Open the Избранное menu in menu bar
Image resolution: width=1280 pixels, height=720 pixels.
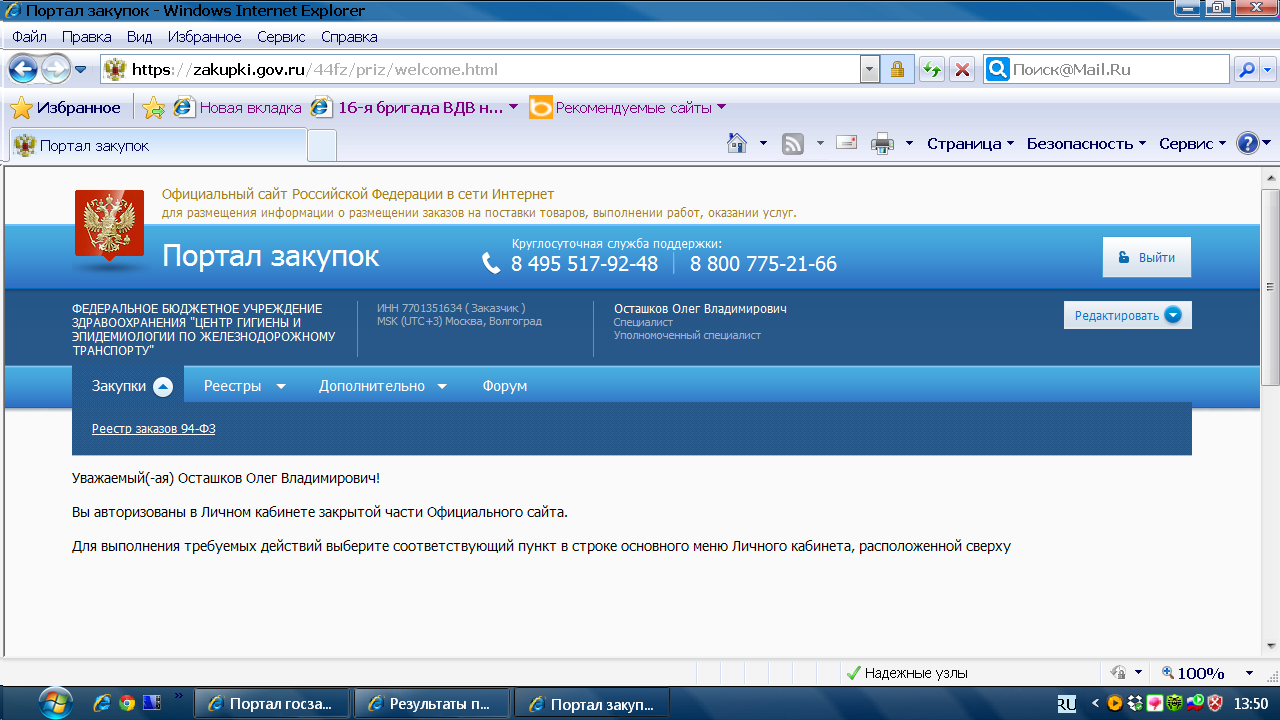coord(204,36)
